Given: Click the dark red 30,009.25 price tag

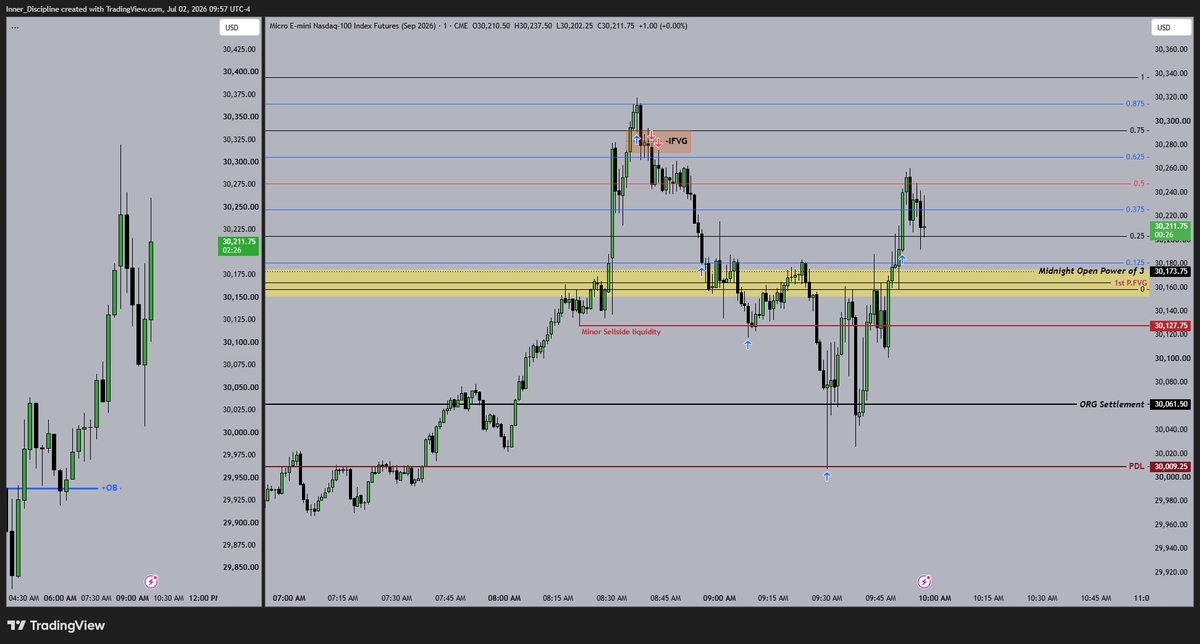Looking at the screenshot, I should (1169, 466).
